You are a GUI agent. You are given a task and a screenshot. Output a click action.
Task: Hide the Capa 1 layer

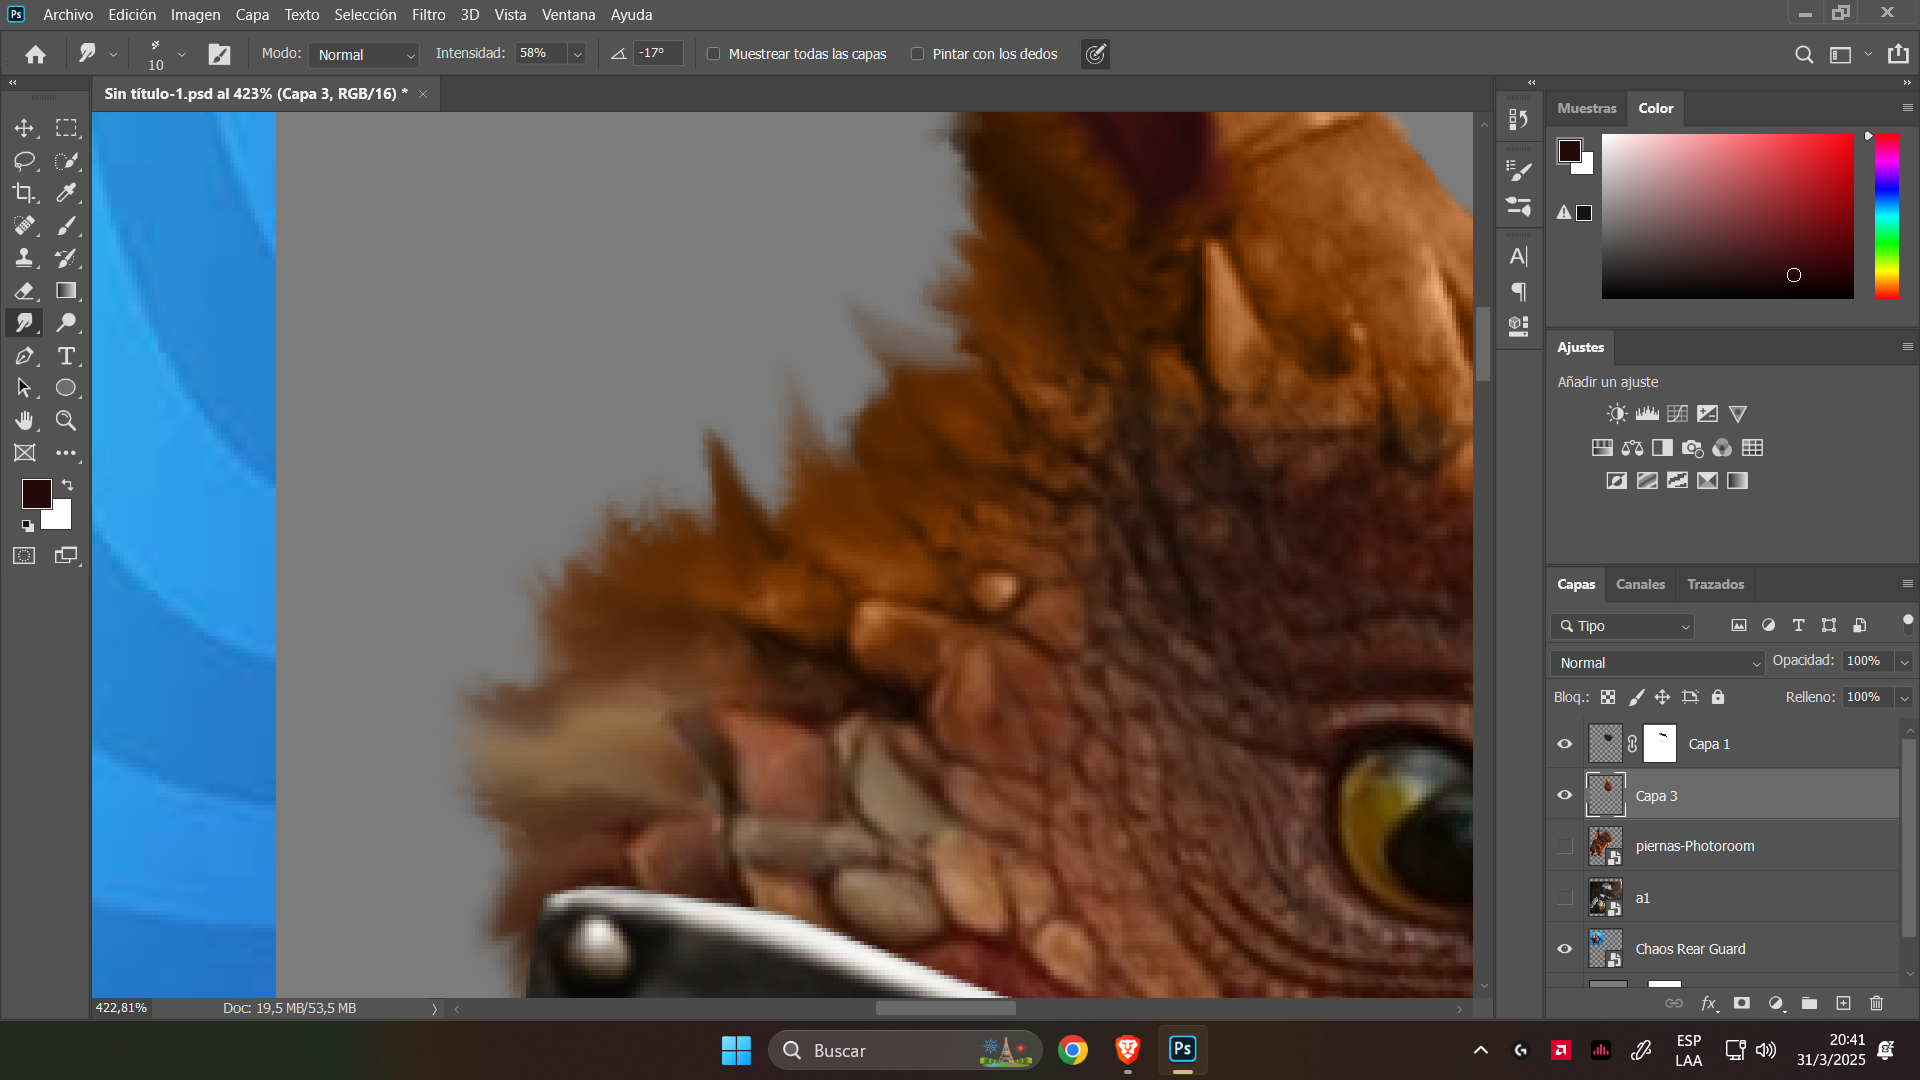click(1565, 744)
